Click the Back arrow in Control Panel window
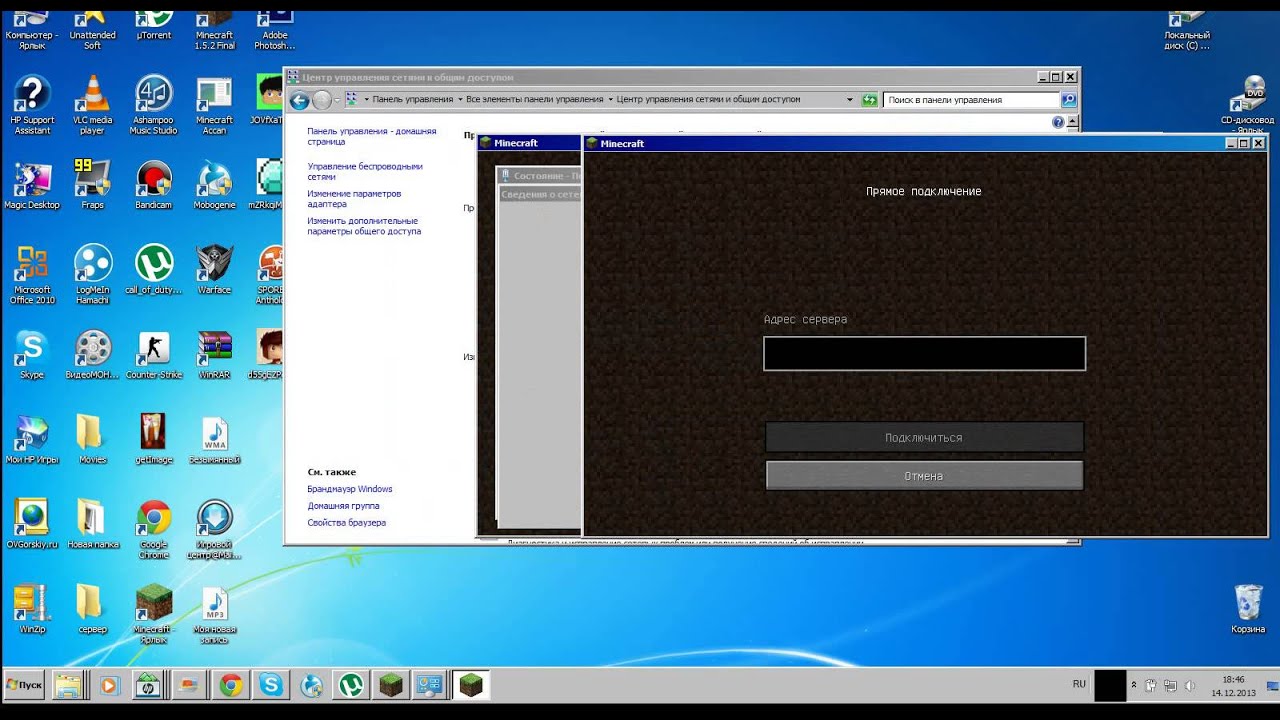1280x720 pixels. 299,100
